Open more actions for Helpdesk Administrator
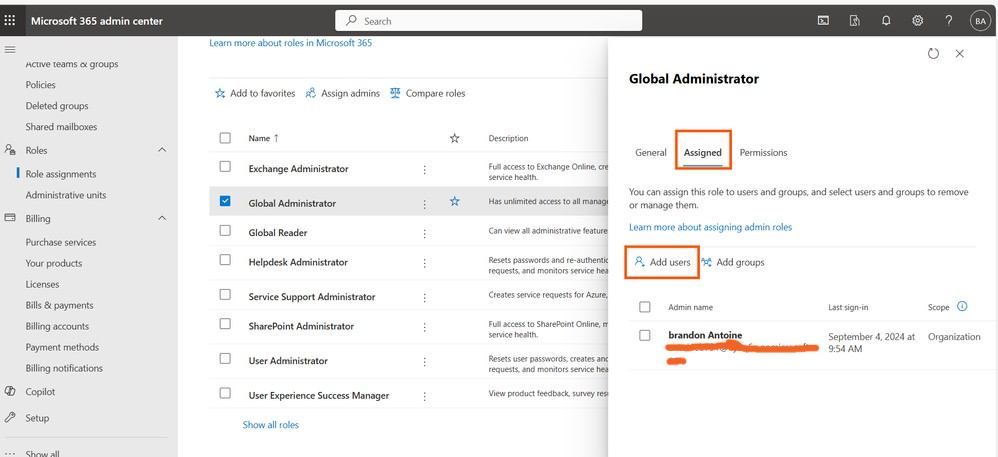 425,263
